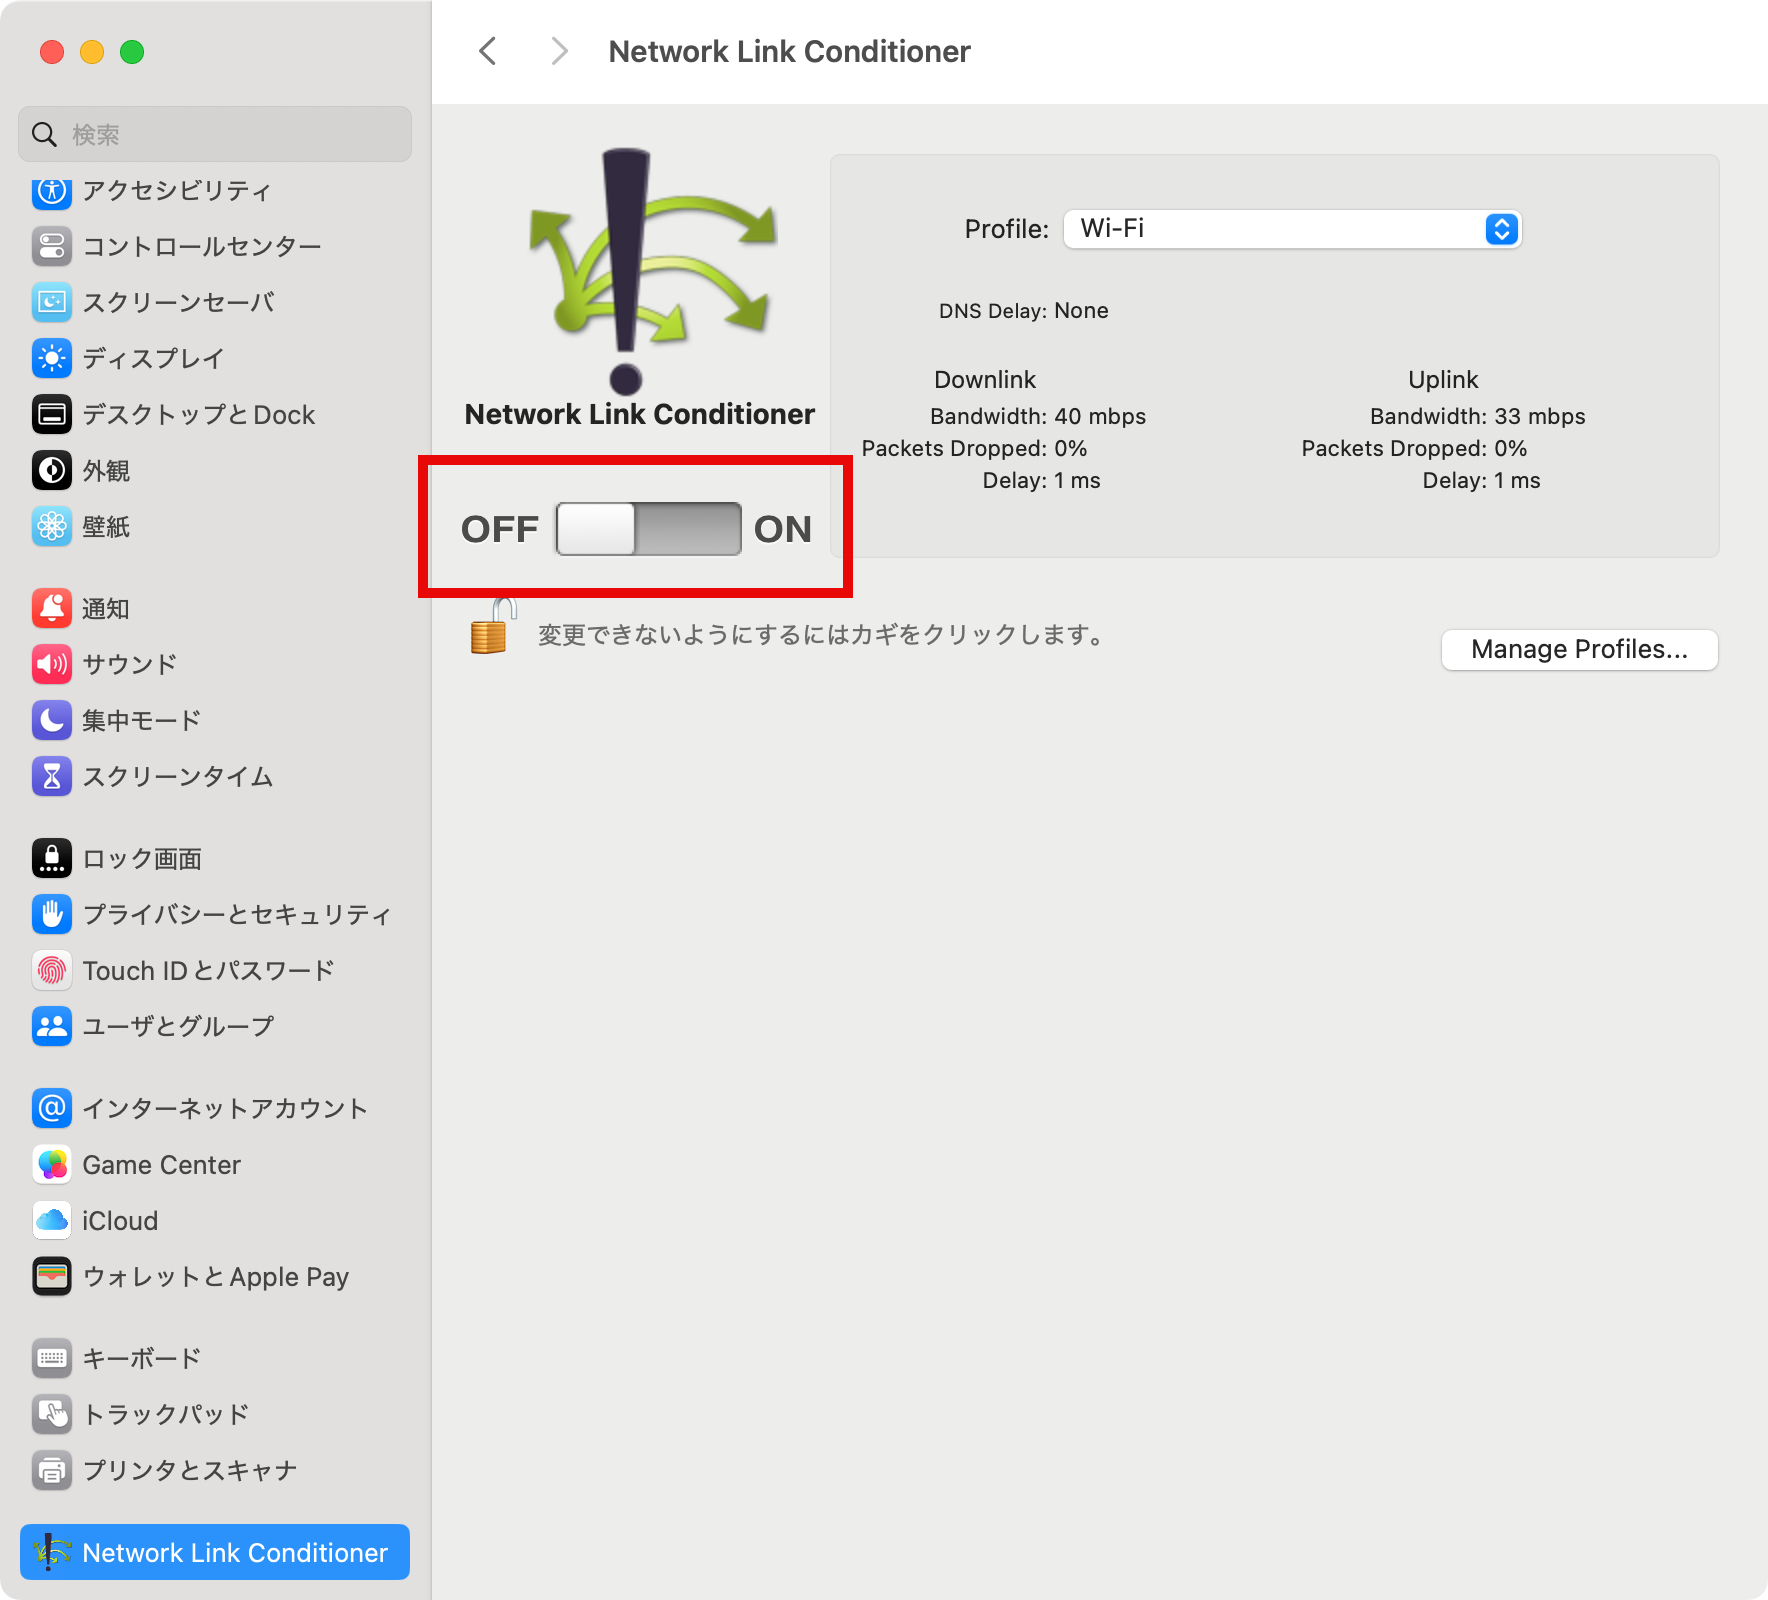Click the Uplink heading
Image resolution: width=1768 pixels, height=1600 pixels.
point(1443,380)
